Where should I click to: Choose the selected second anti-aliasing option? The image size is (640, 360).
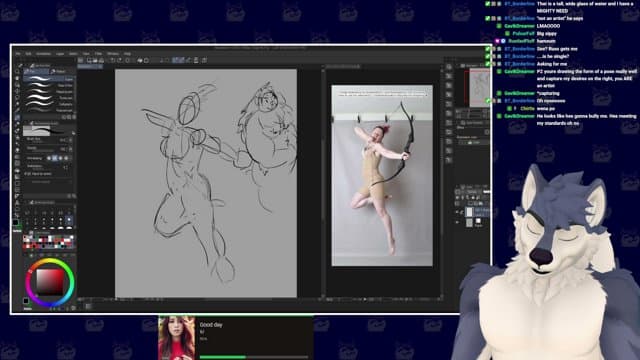pos(55,158)
